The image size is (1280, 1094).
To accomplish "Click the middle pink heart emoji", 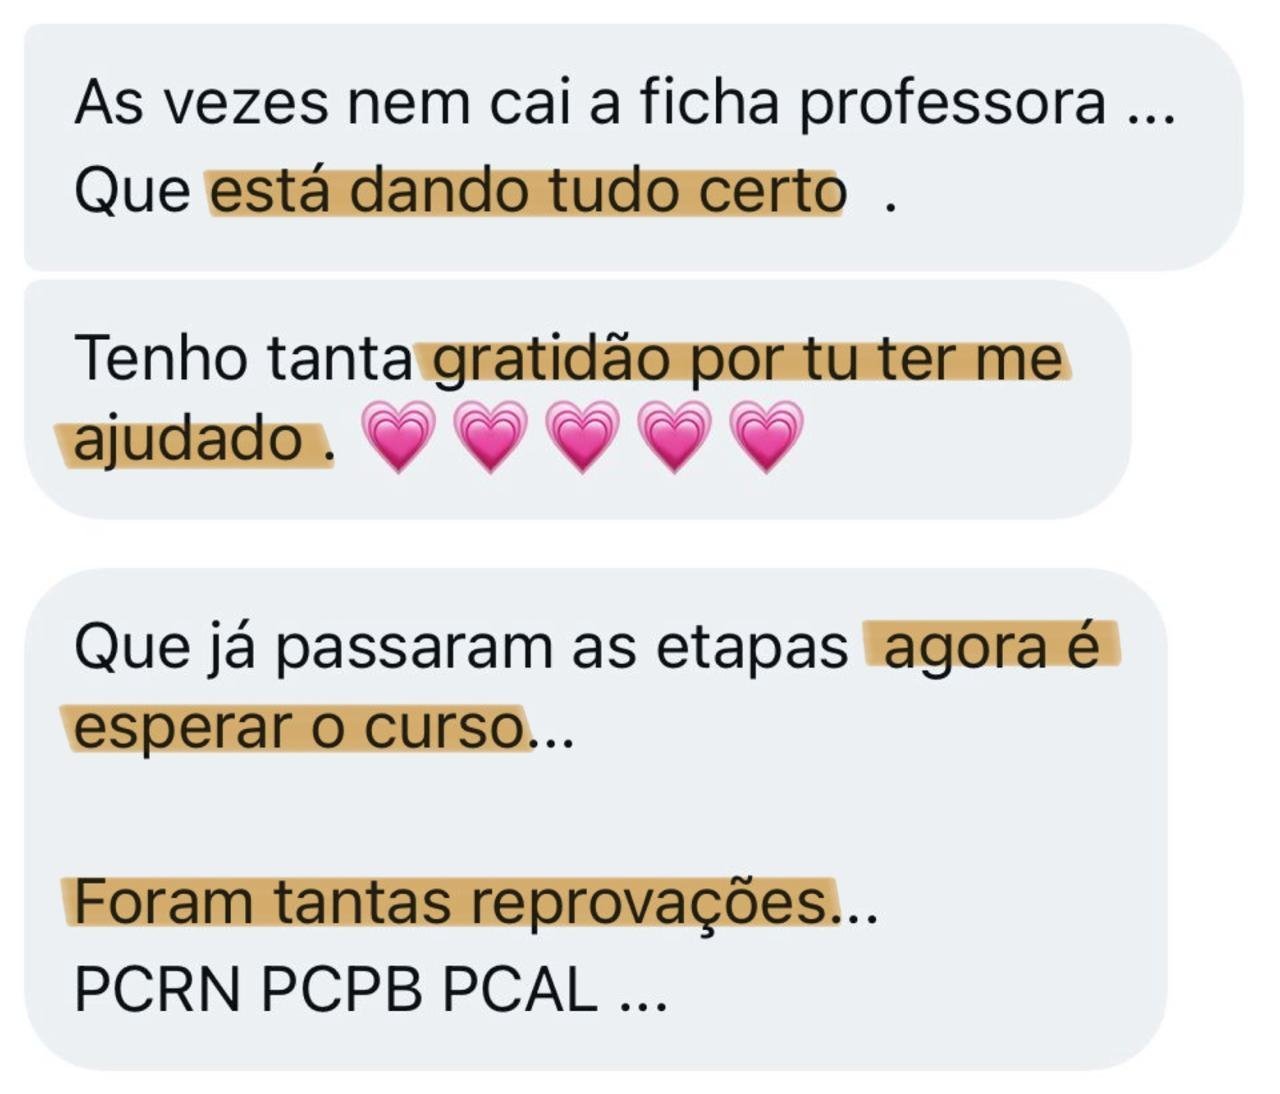I will pyautogui.click(x=583, y=437).
